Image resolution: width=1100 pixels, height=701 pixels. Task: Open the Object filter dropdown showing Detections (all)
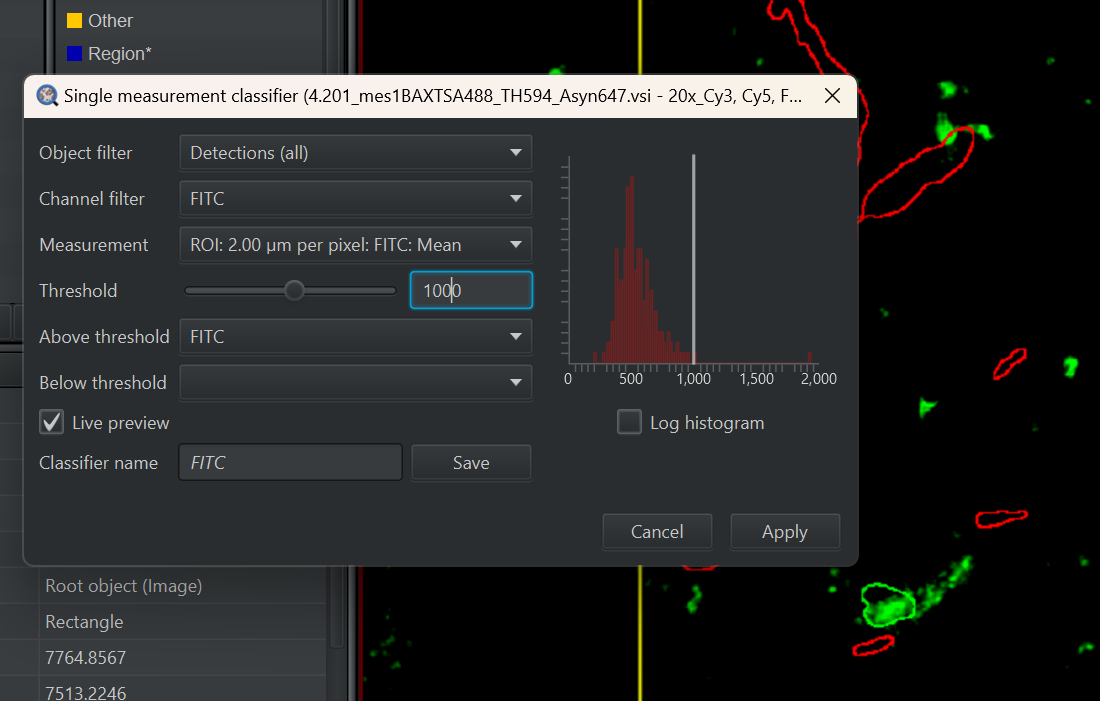pyautogui.click(x=355, y=152)
